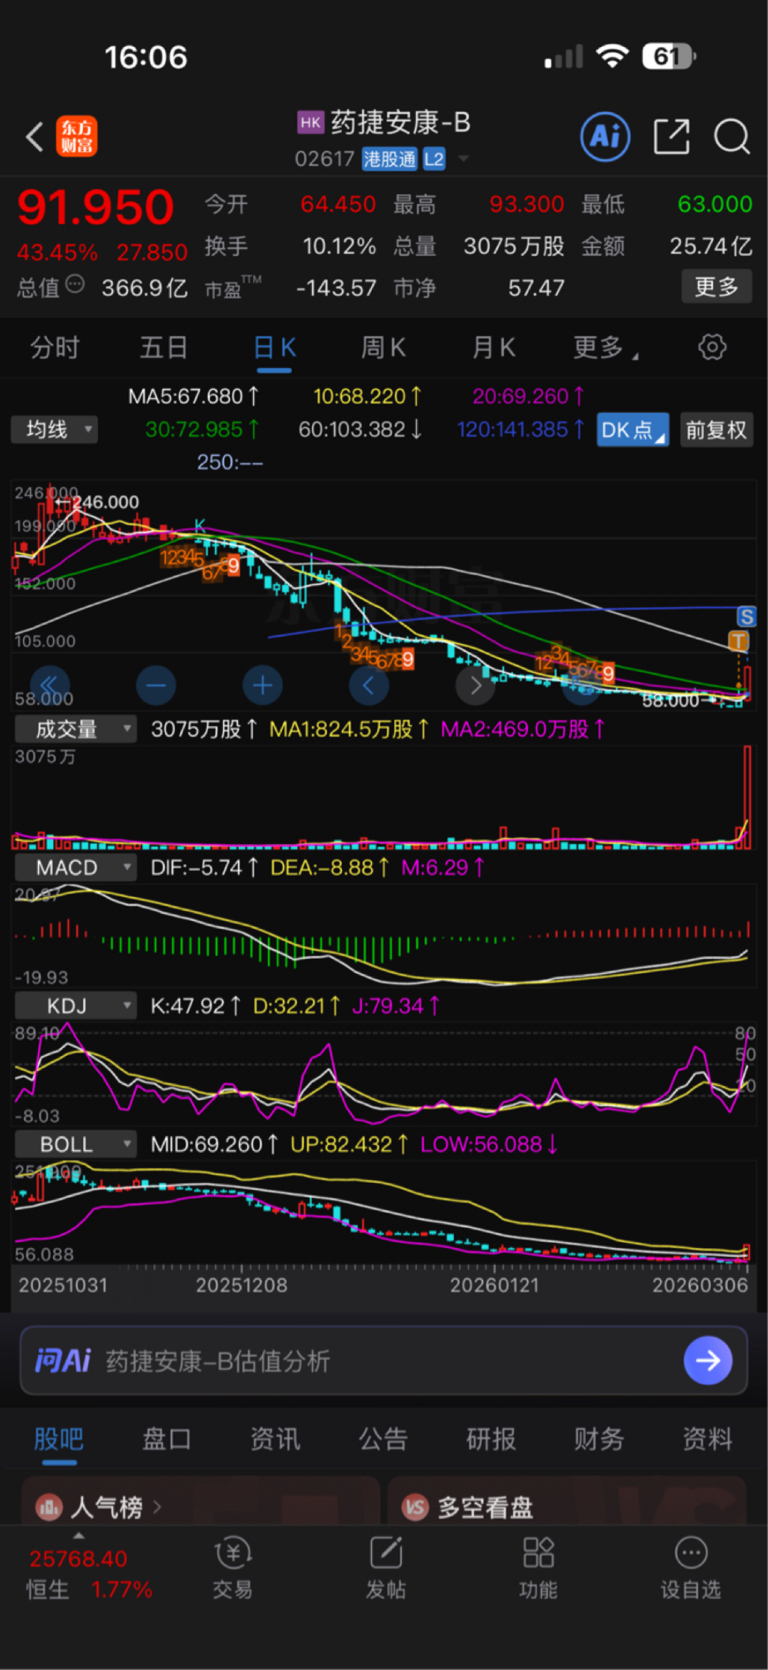Open the 东方财富 logo icon
The width and height of the screenshot is (768, 1670).
77,136
